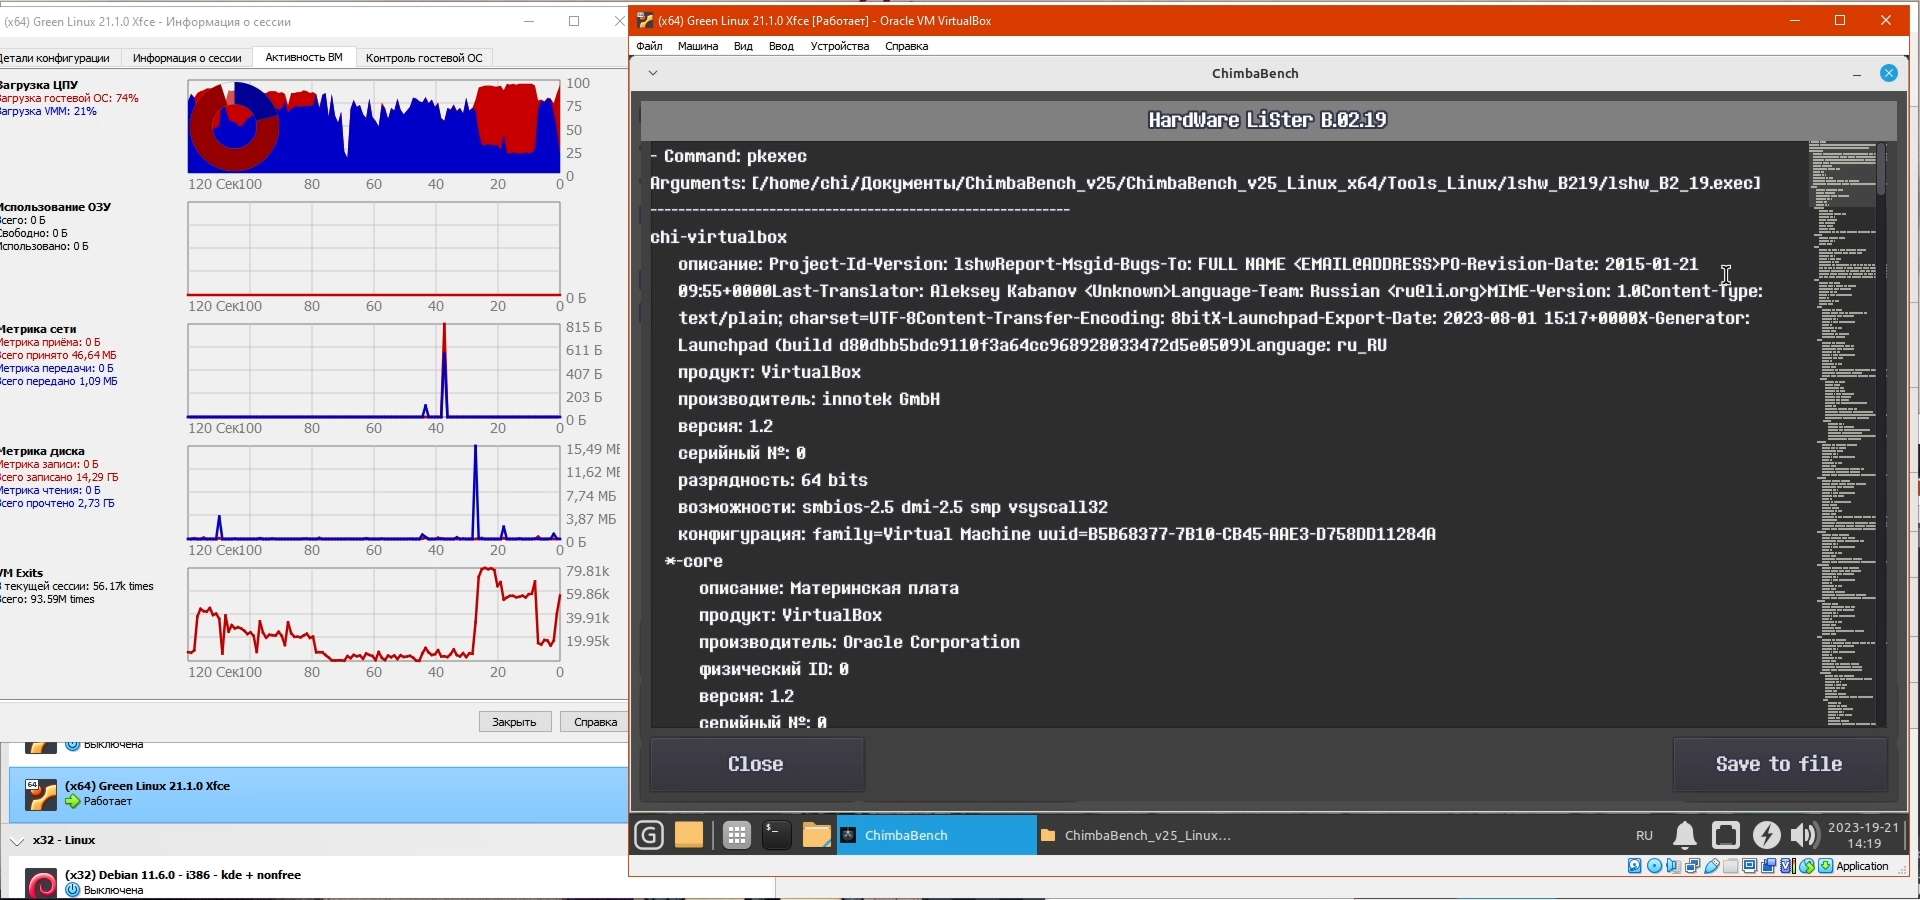
Task: Click the 'разрядность: 64 bits' line
Action: (773, 480)
